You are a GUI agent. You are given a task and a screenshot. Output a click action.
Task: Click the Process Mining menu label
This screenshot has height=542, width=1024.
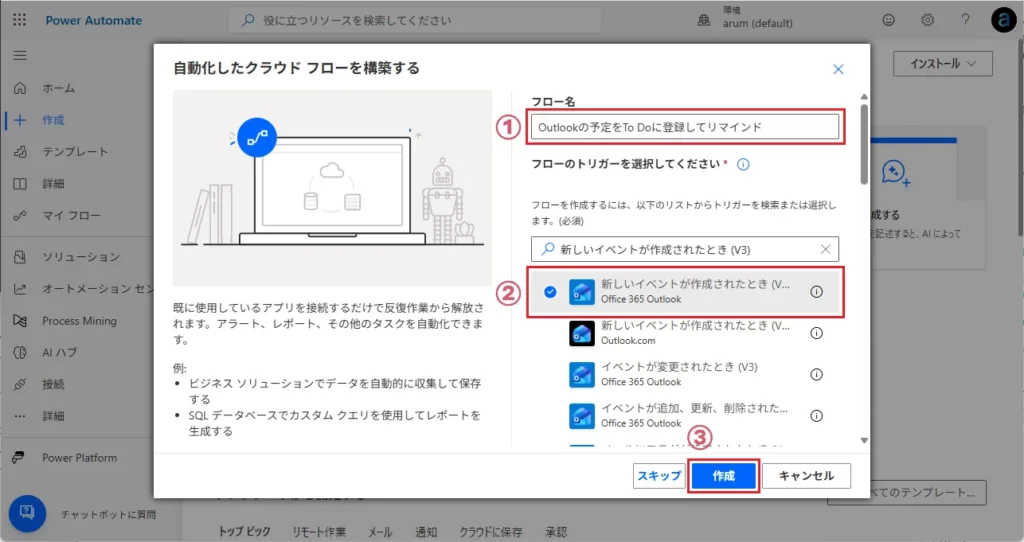tap(80, 321)
